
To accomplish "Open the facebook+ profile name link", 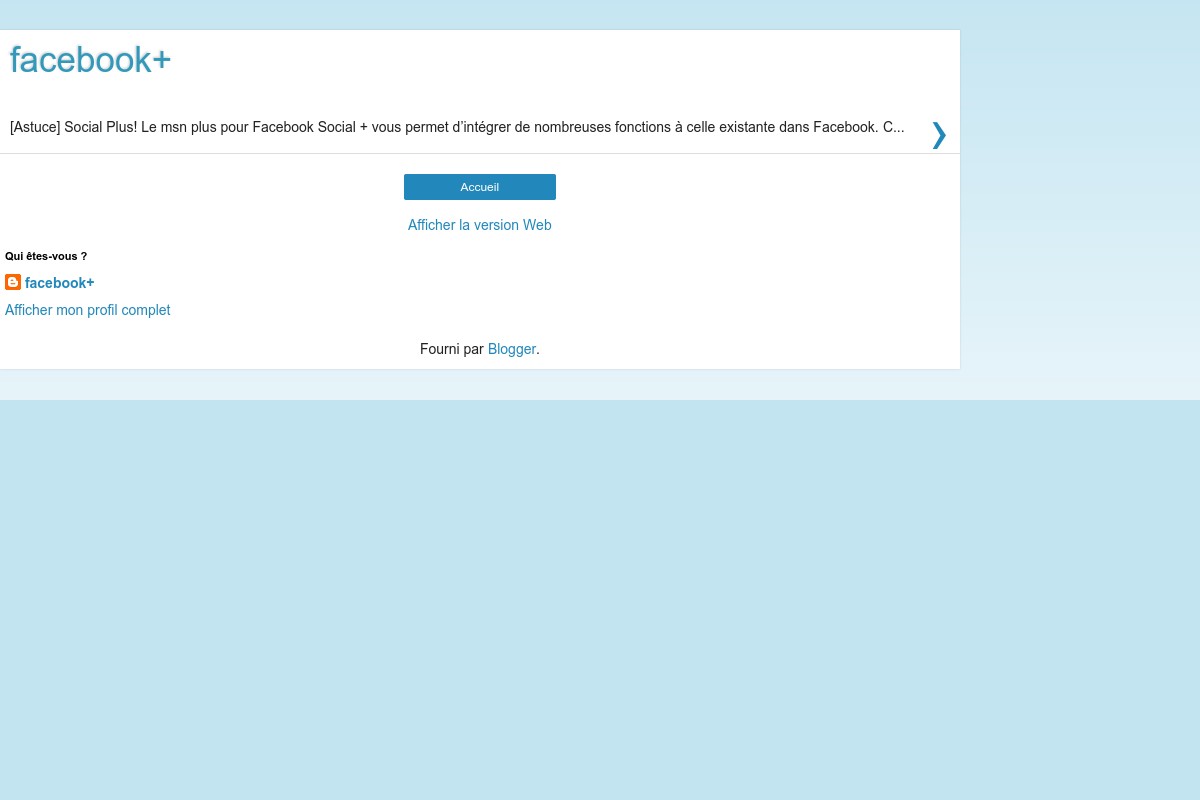I will coord(59,283).
